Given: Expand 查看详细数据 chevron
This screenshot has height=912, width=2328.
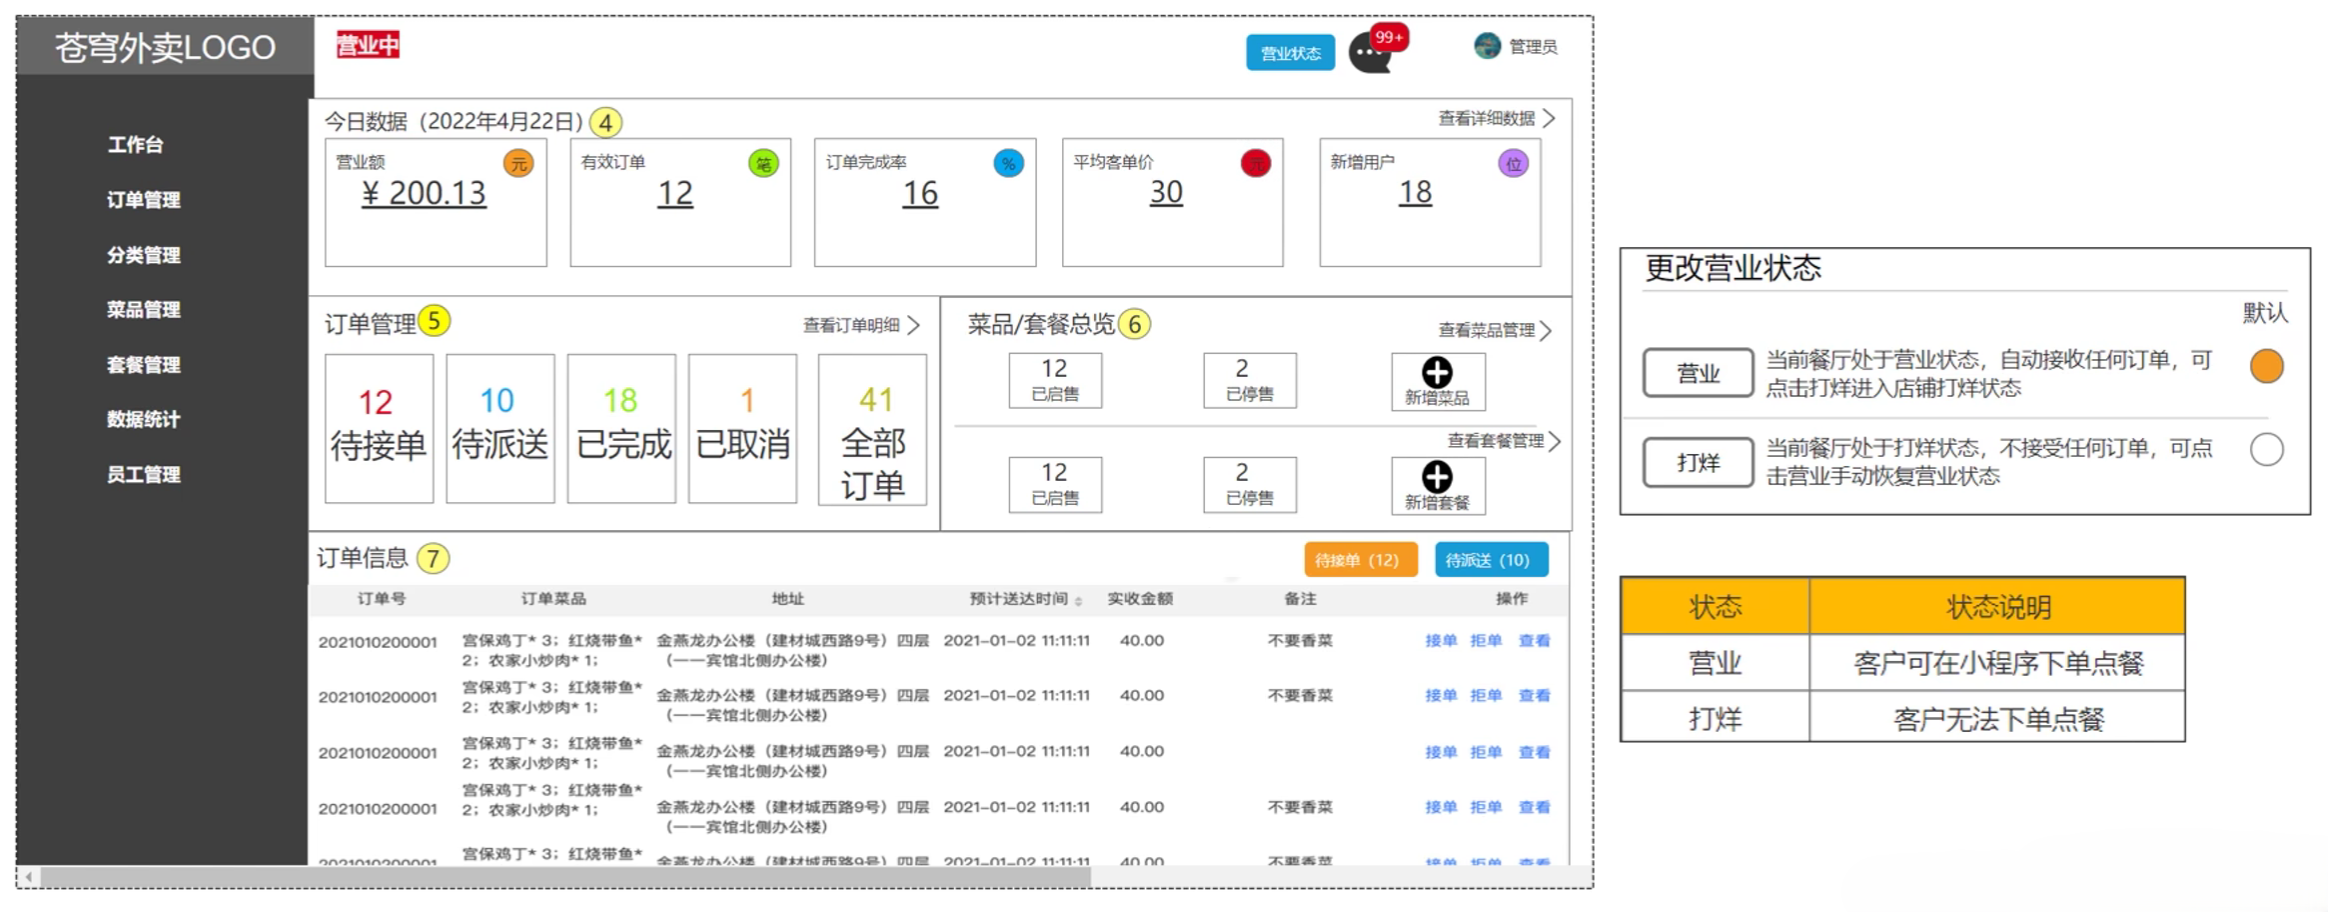Looking at the screenshot, I should click(1549, 119).
